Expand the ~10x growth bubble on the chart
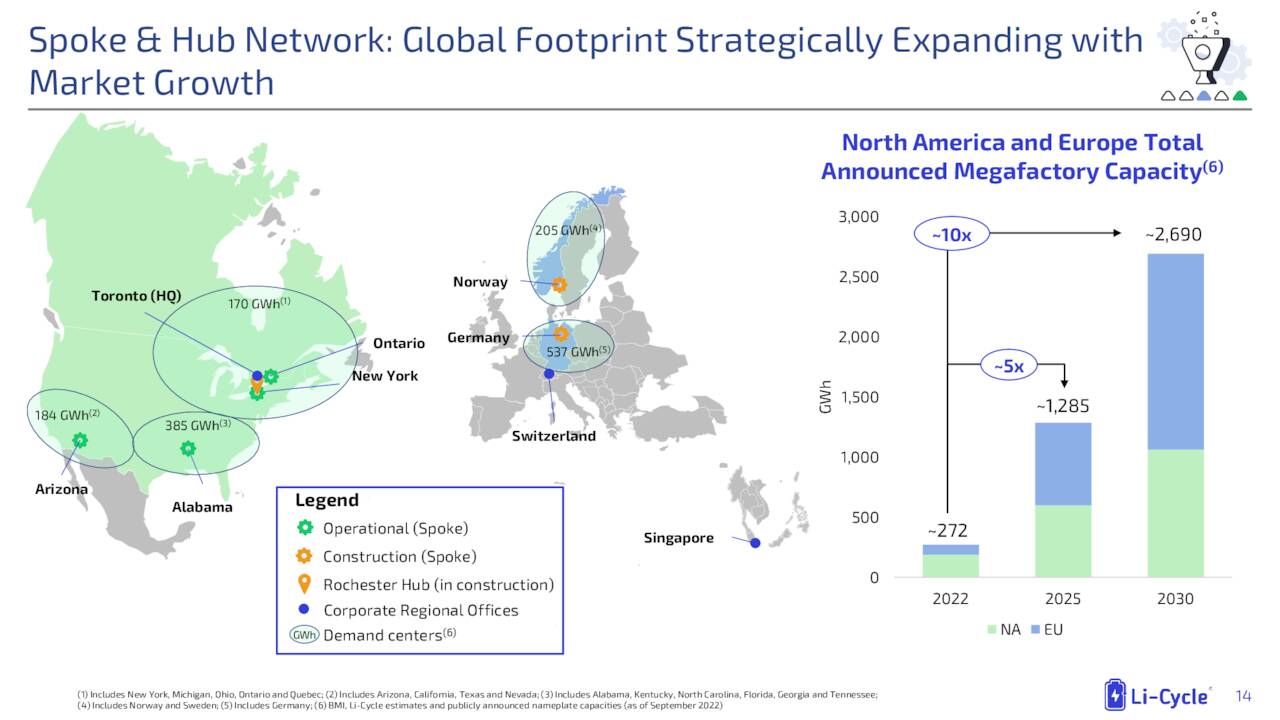The height and width of the screenshot is (720, 1280). pos(951,233)
